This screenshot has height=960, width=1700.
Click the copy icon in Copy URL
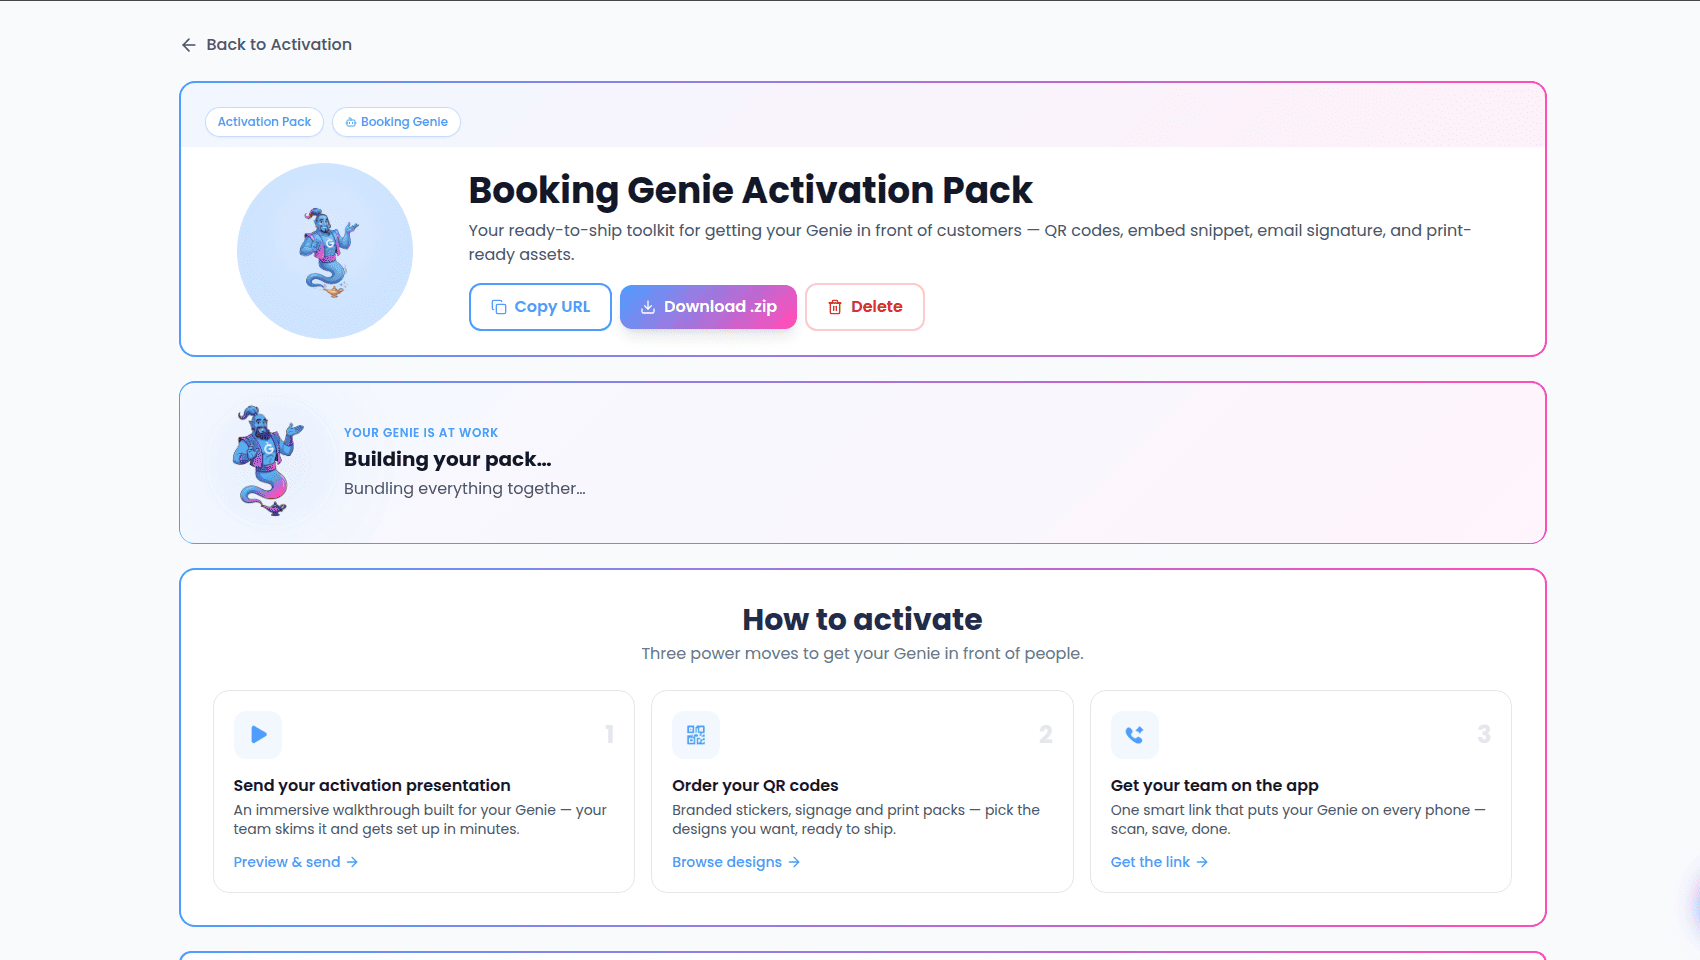point(499,307)
